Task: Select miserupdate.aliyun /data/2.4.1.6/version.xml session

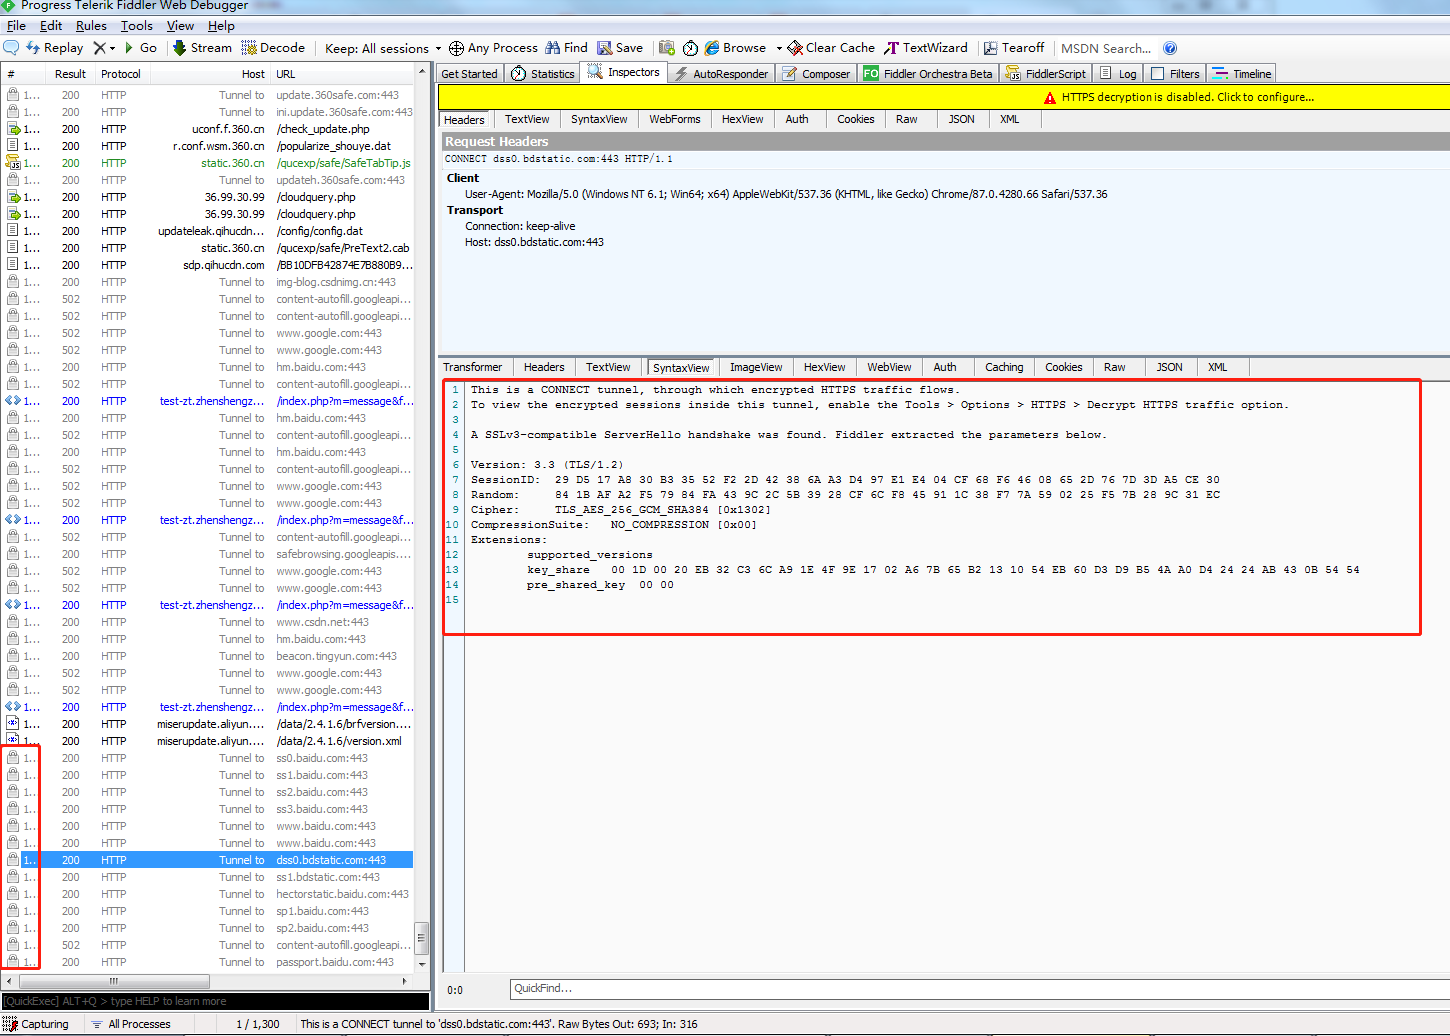Action: pos(207,741)
